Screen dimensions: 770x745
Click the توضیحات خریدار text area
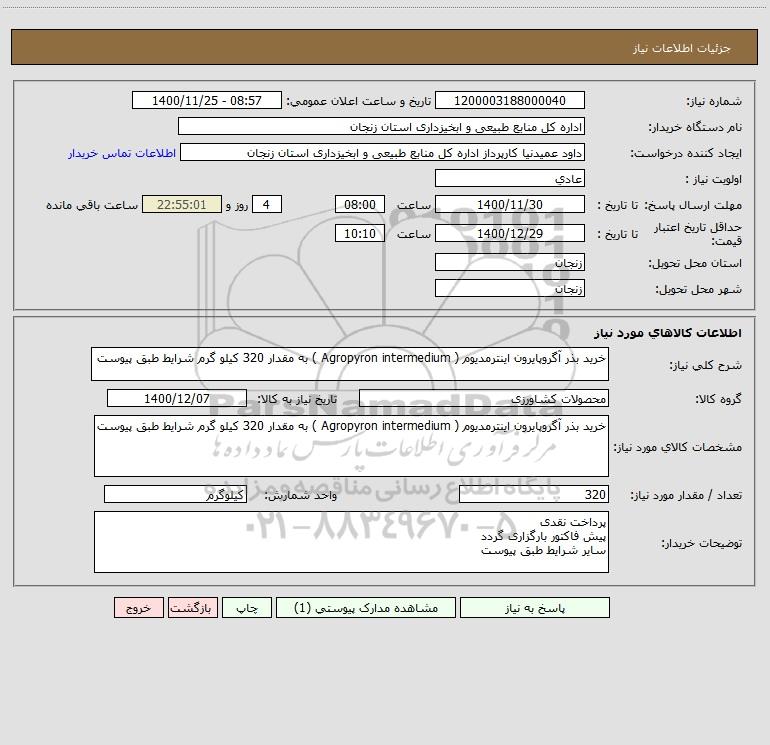[x=351, y=542]
